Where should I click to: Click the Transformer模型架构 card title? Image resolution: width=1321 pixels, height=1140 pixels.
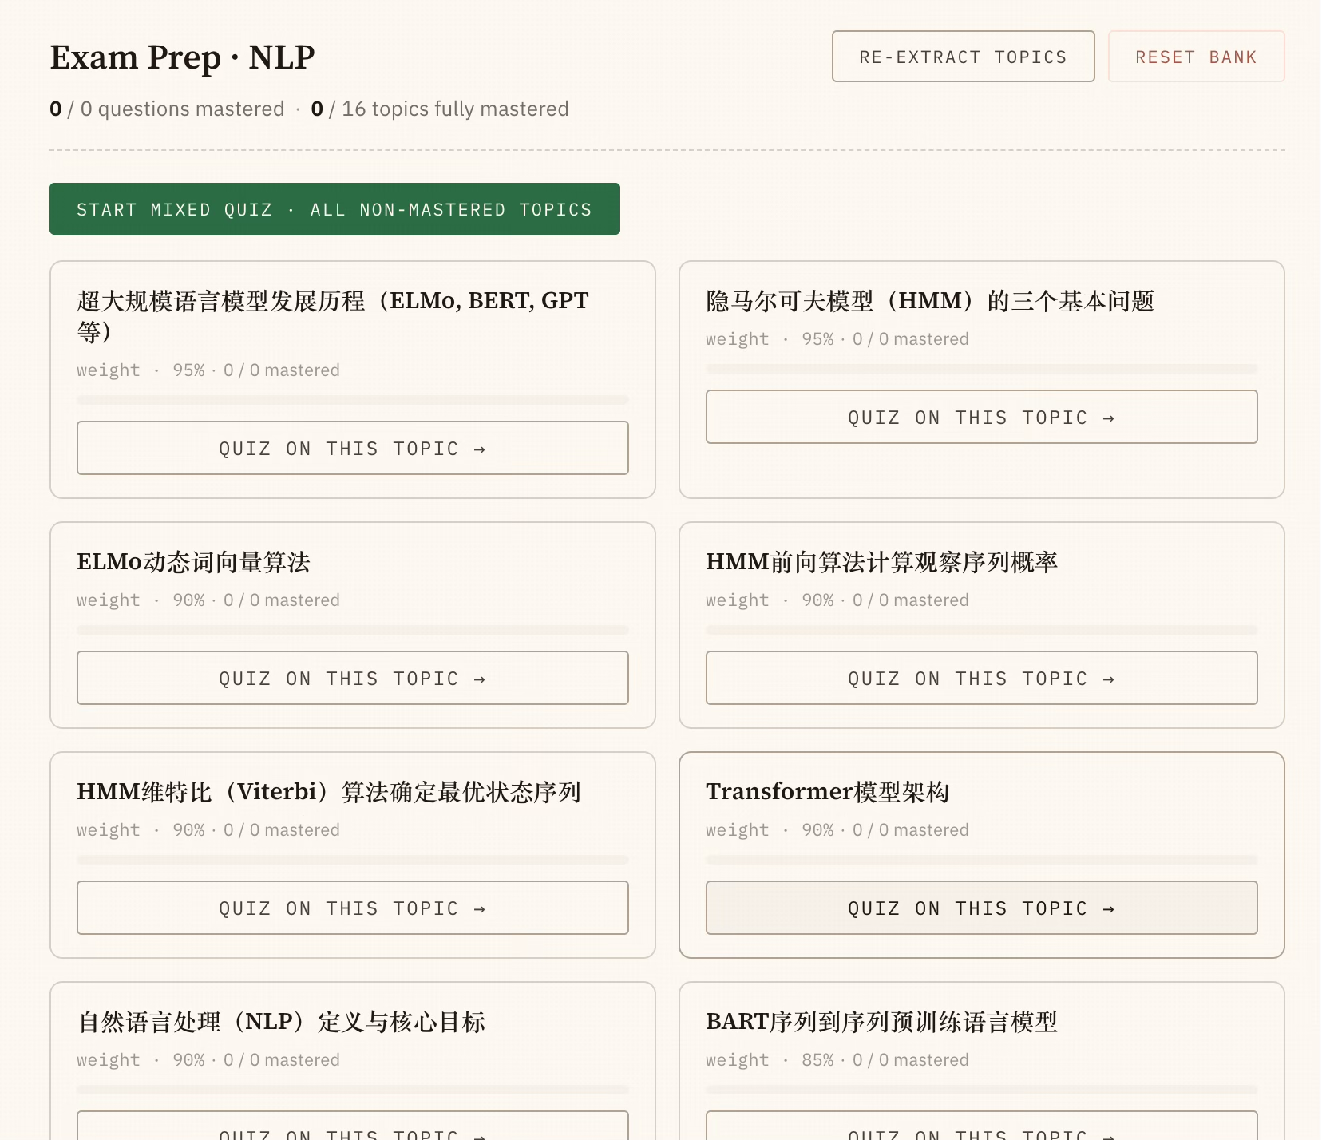point(828,792)
